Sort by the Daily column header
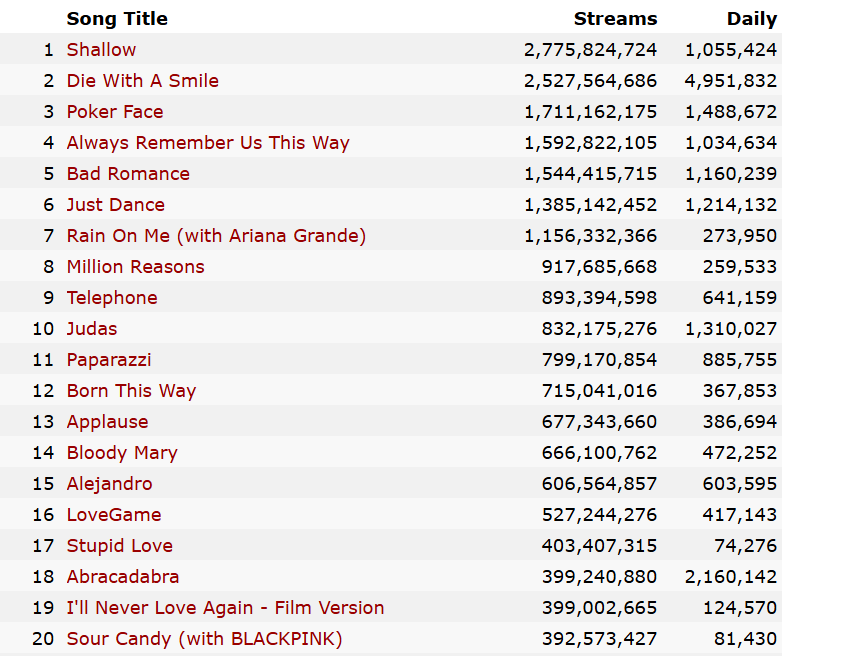 751,19
